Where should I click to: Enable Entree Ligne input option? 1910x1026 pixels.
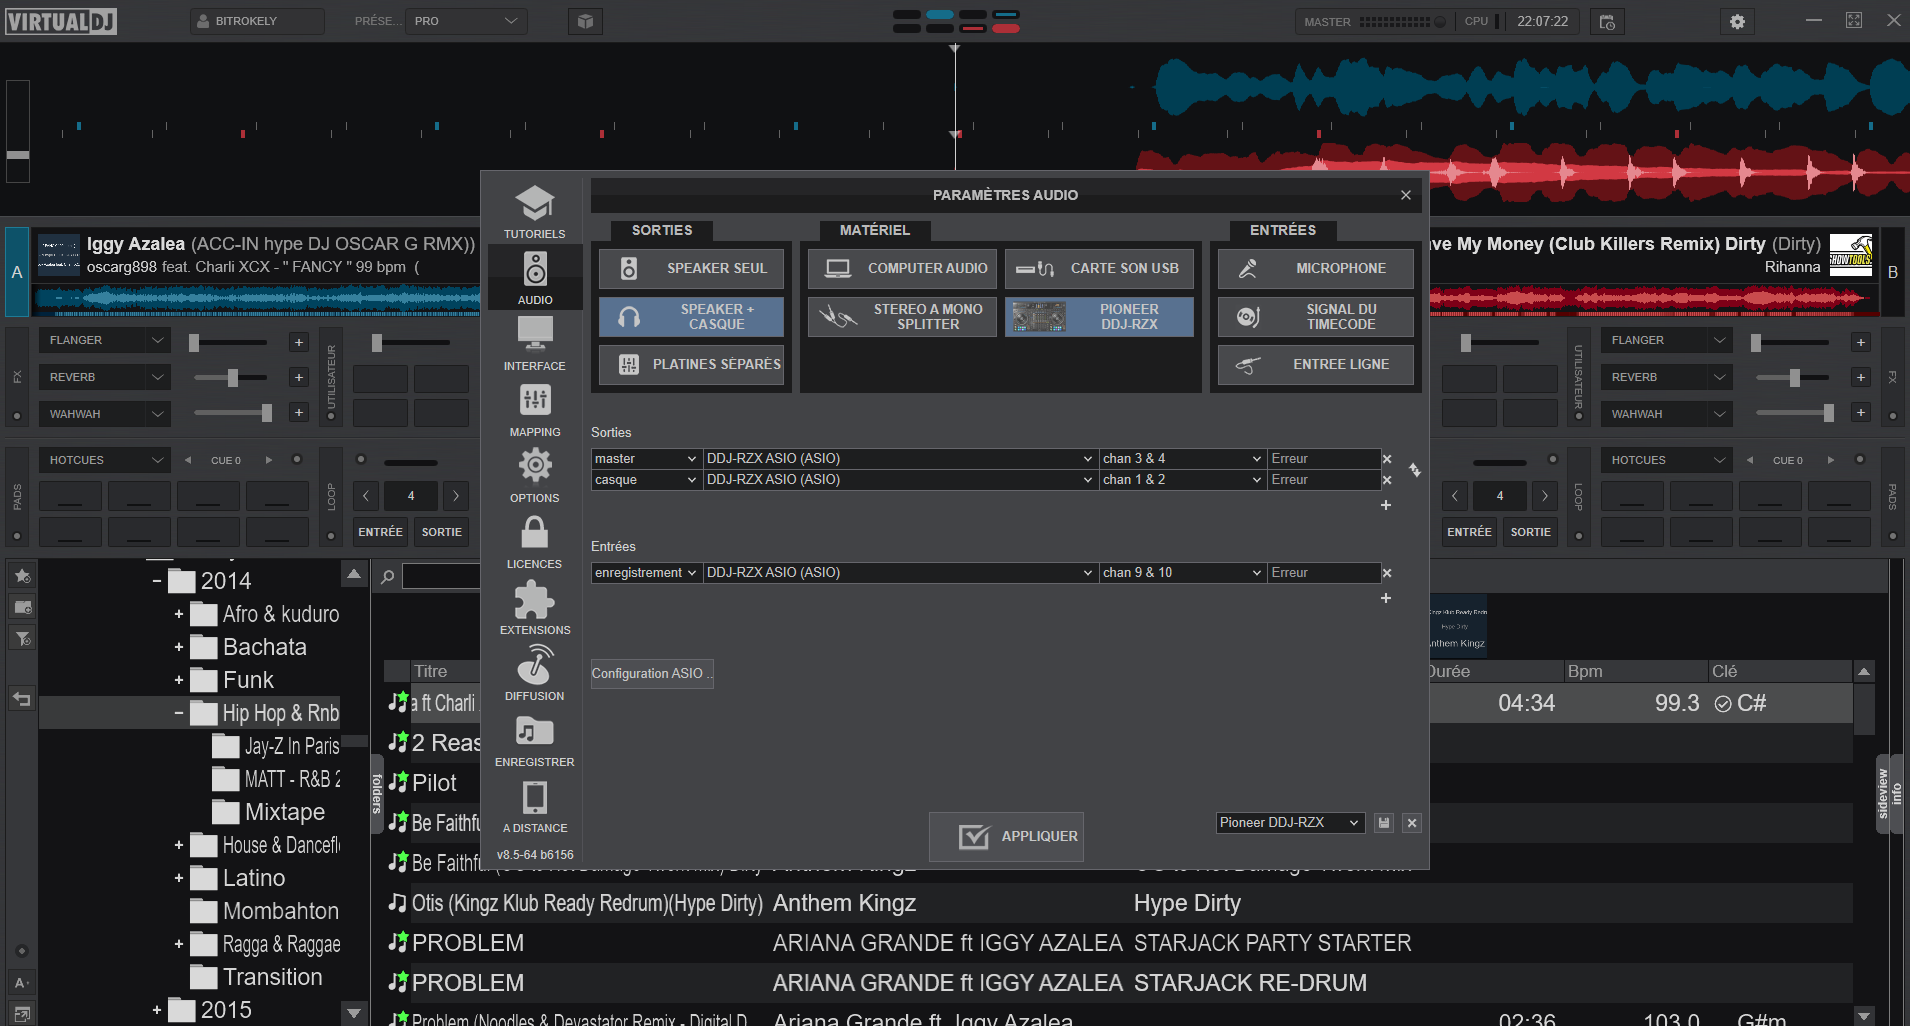pos(1315,365)
